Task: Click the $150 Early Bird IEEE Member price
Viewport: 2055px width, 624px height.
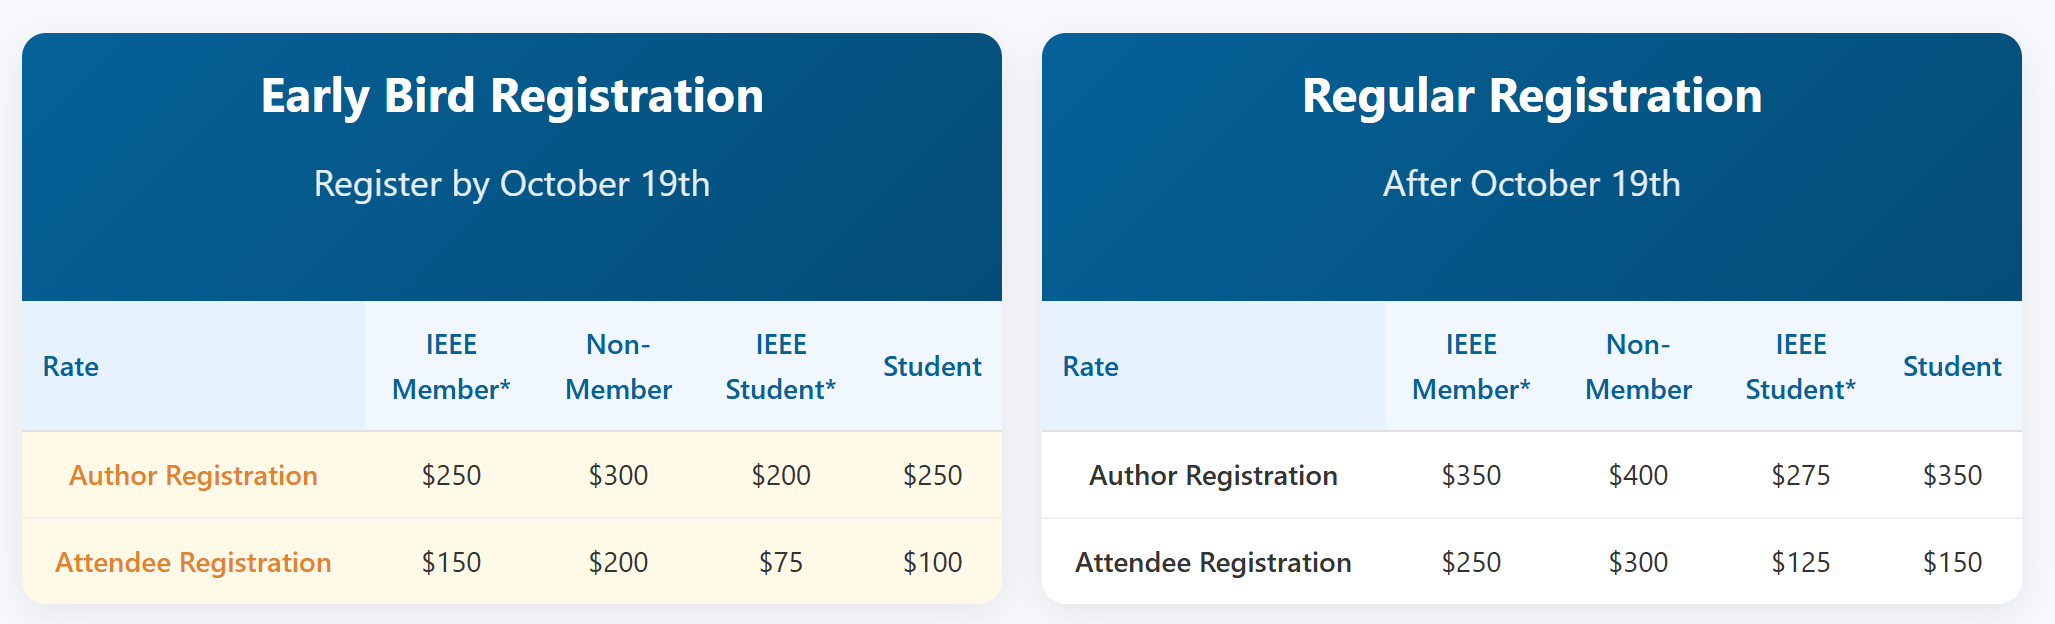Action: click(x=451, y=562)
